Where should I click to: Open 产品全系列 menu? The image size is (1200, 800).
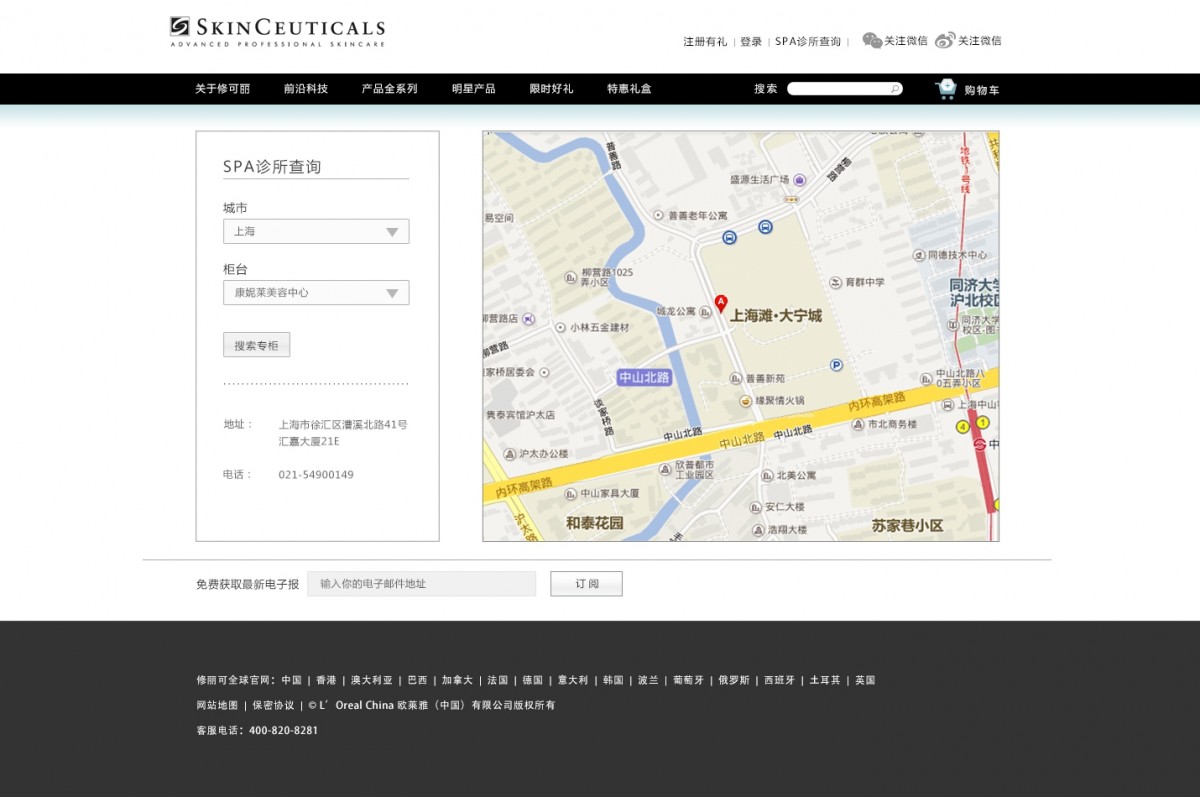click(x=389, y=89)
